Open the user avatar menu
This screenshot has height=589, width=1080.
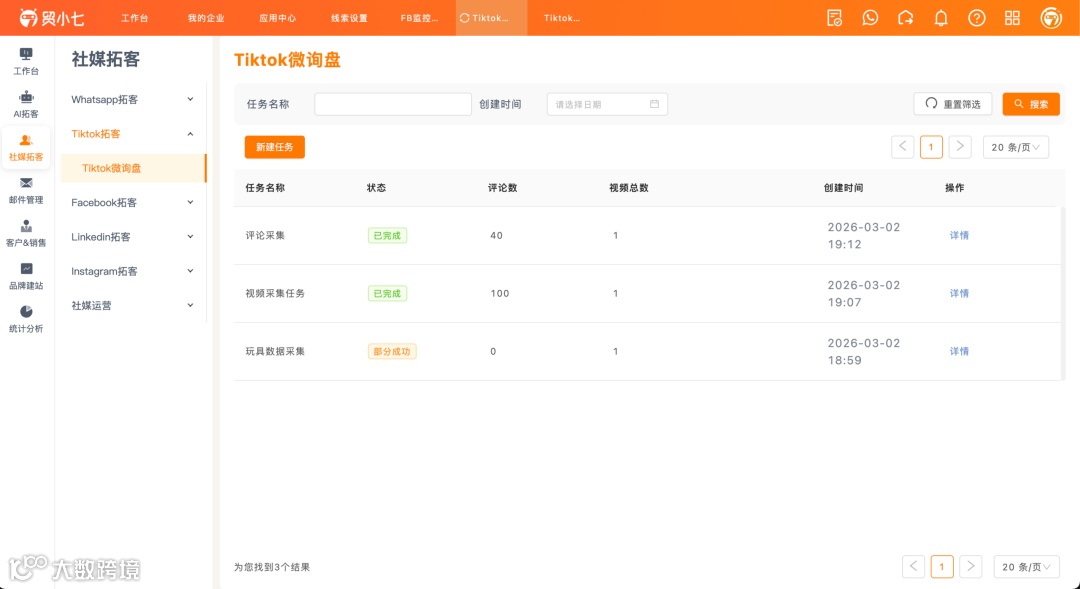pos(1051,18)
